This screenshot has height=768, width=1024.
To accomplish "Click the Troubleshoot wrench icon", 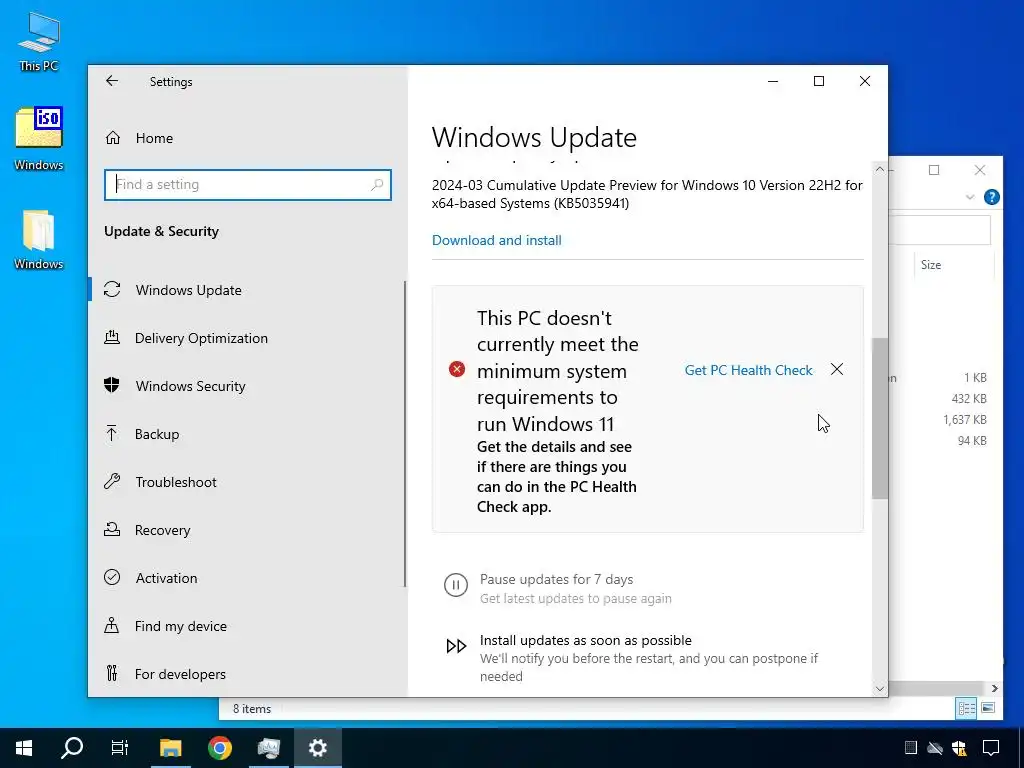I will (112, 481).
